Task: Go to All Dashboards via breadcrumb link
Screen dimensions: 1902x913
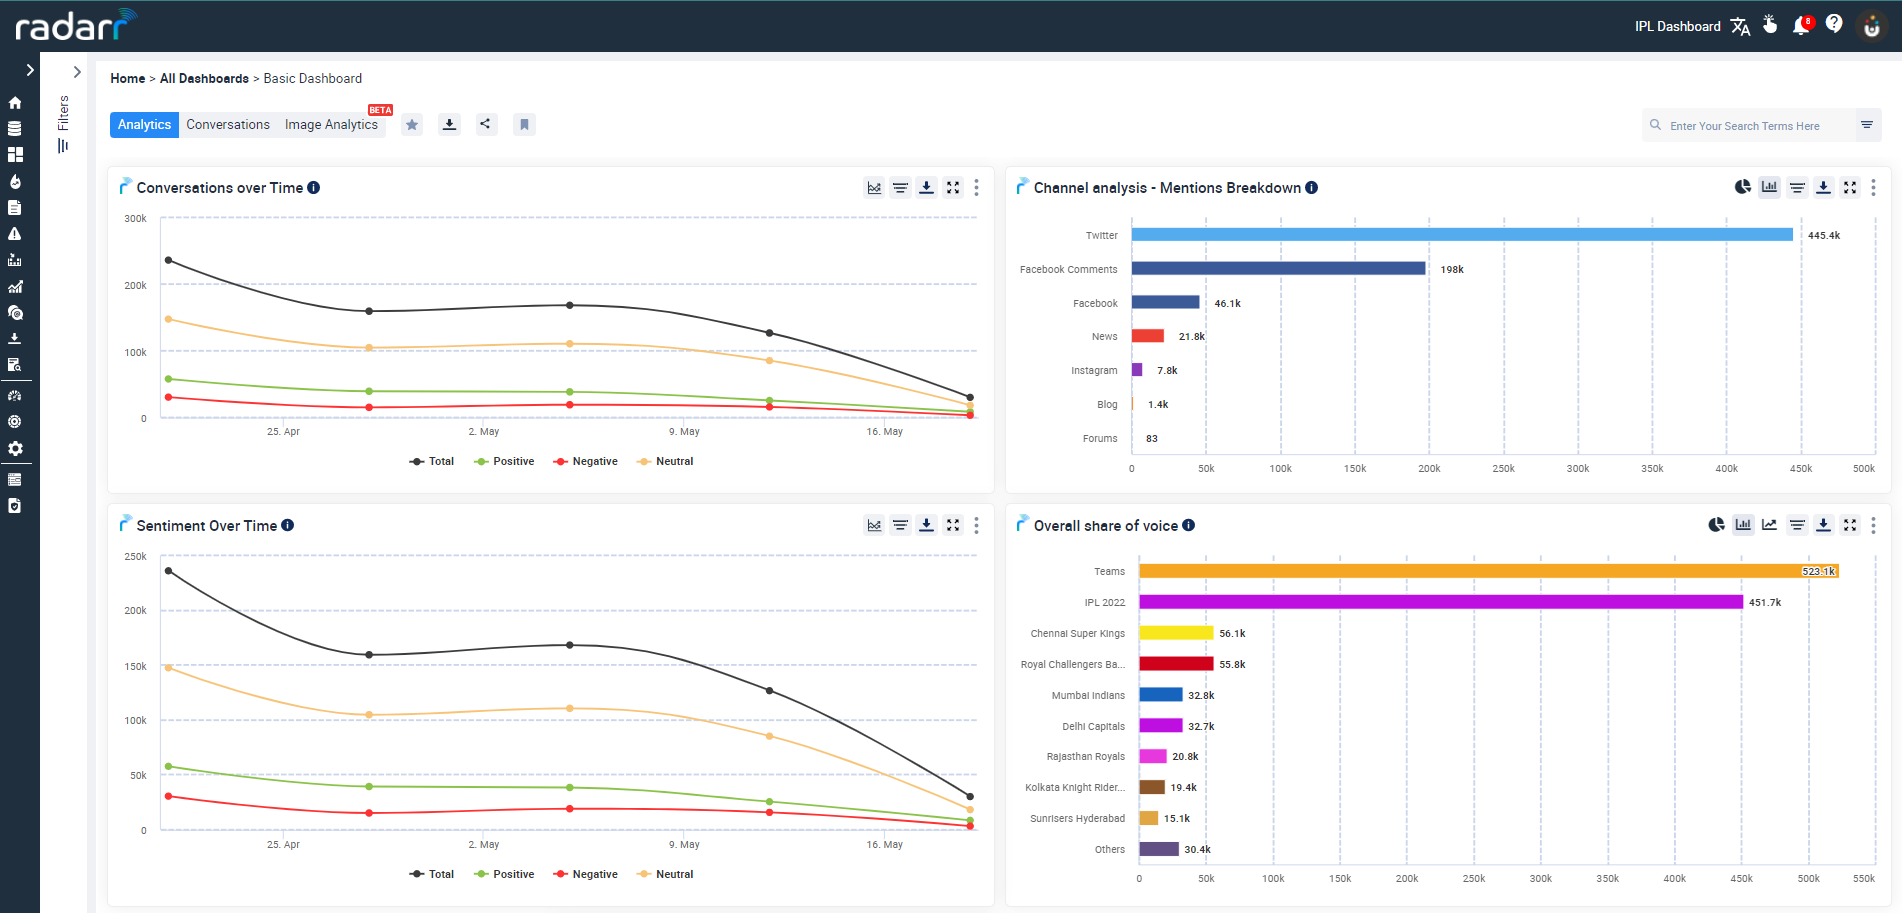Action: 205,78
